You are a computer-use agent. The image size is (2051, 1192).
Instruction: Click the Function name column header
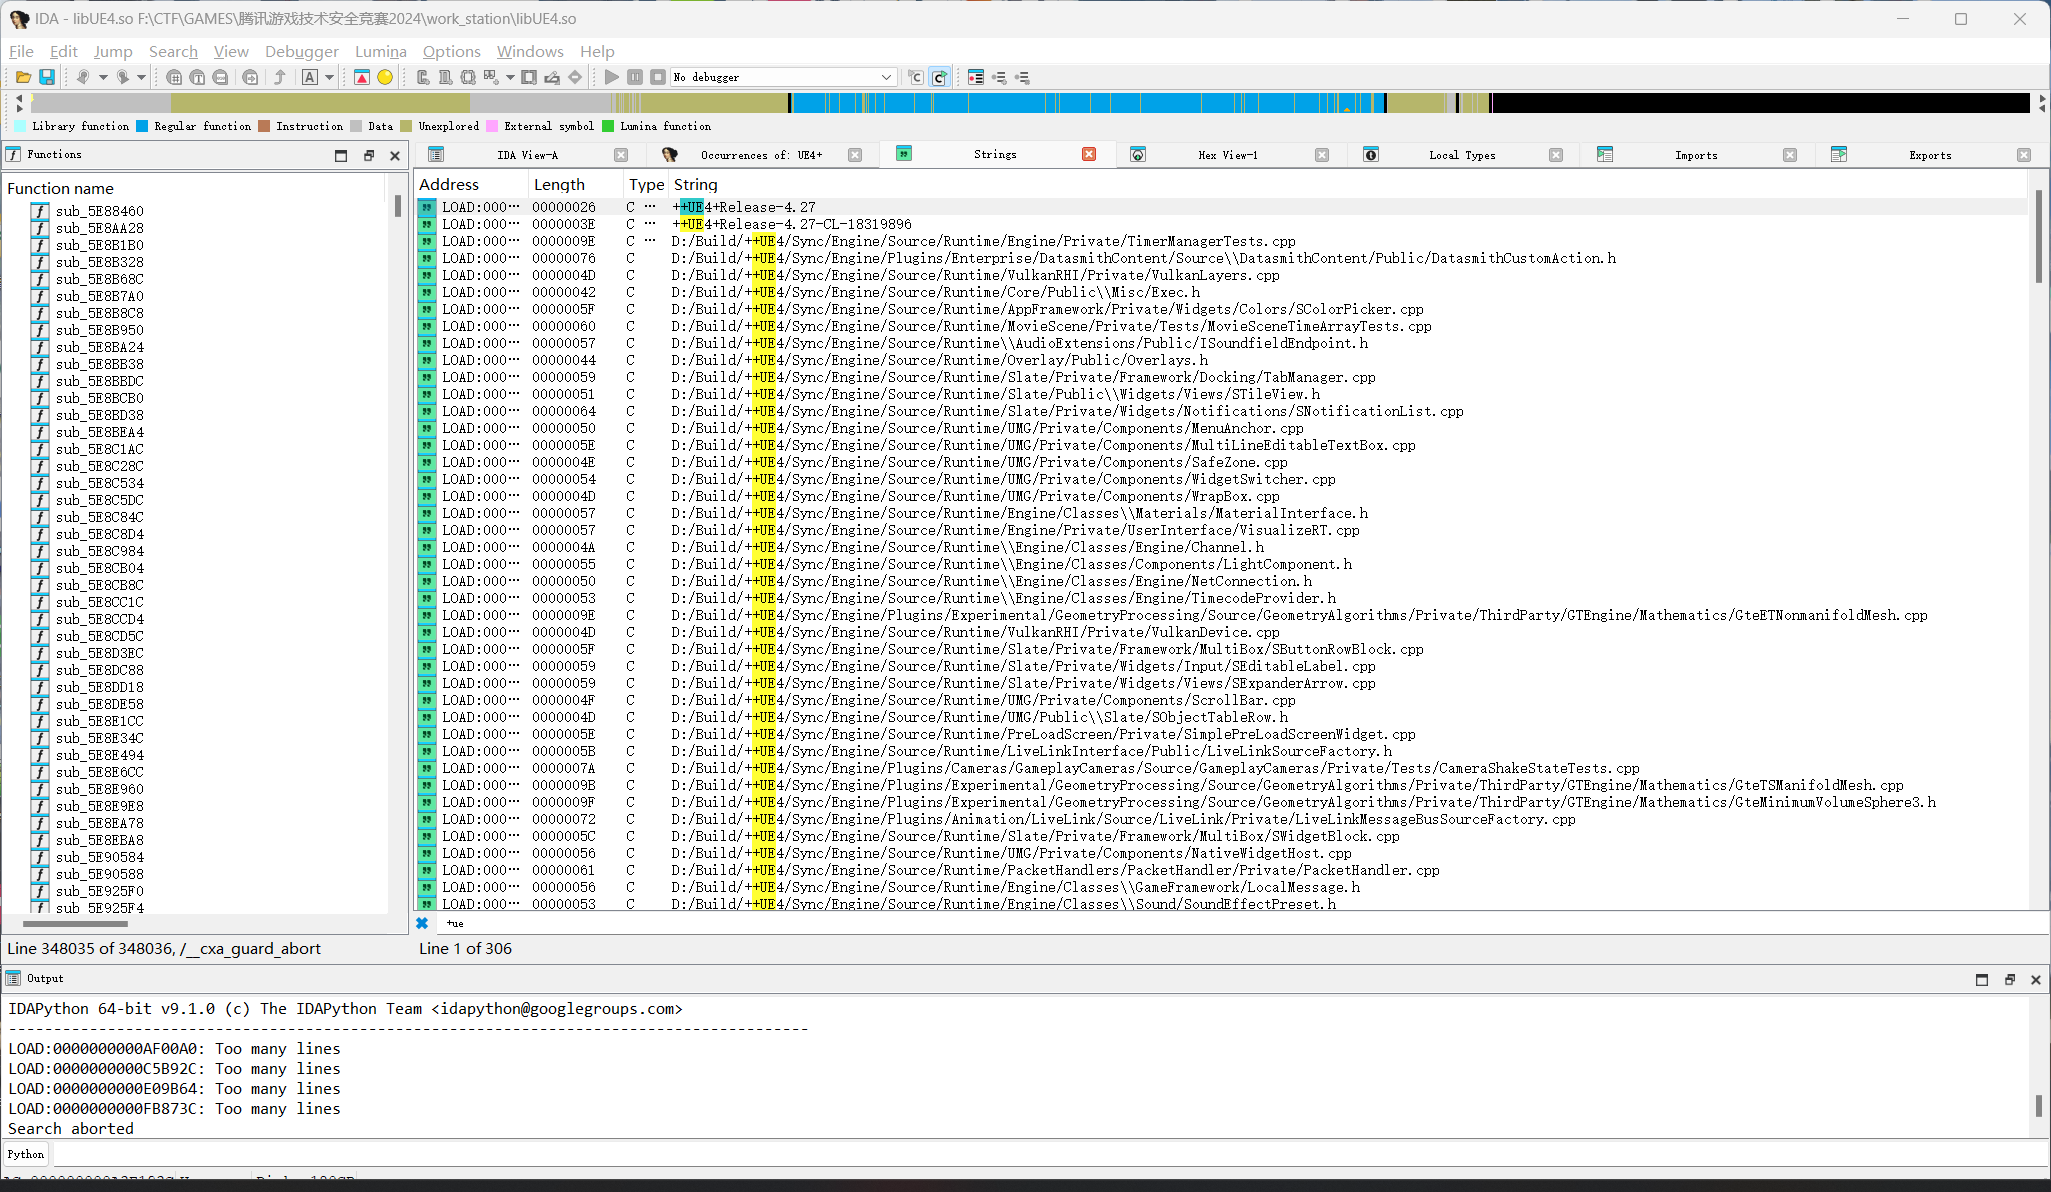[195, 188]
